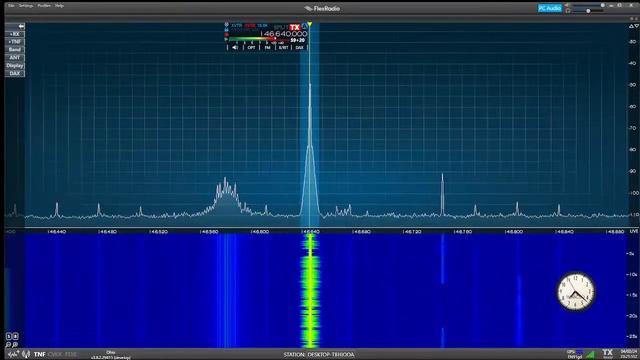Toggle TNF in the status bar

point(40,354)
